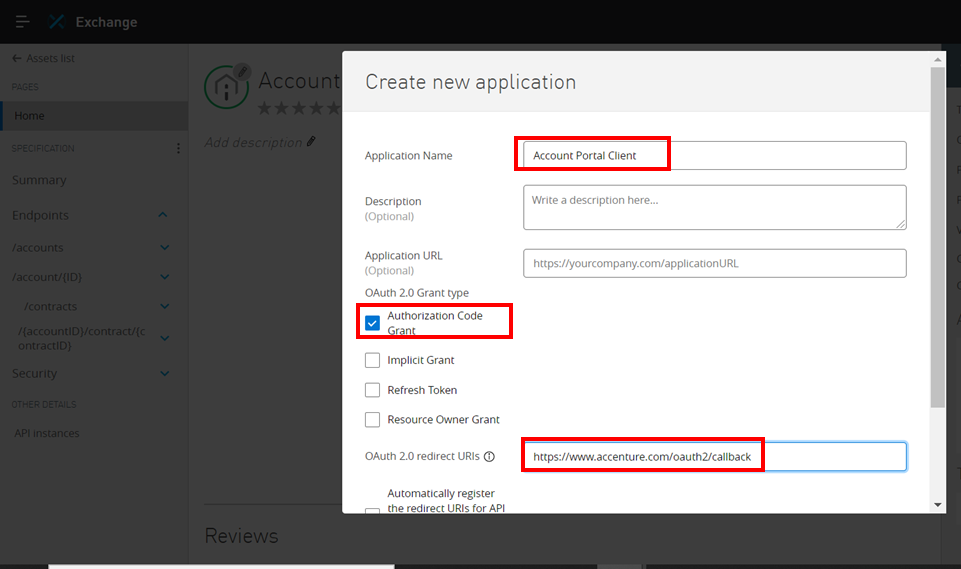Open the hamburger navigation menu
The height and width of the screenshot is (569, 961).
click(22, 22)
